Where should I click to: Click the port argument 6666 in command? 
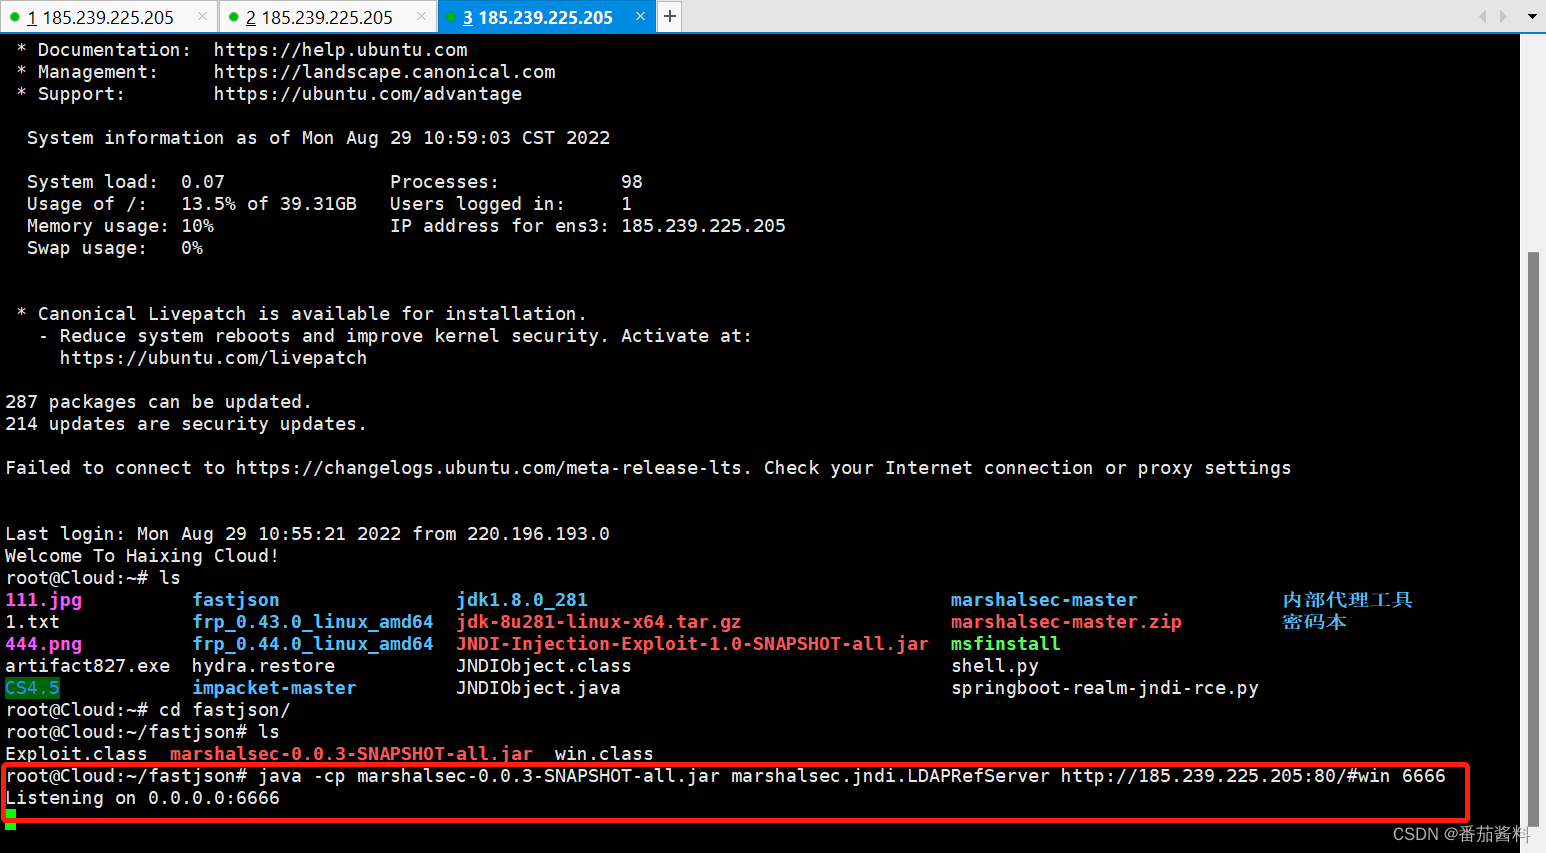pos(1423,776)
